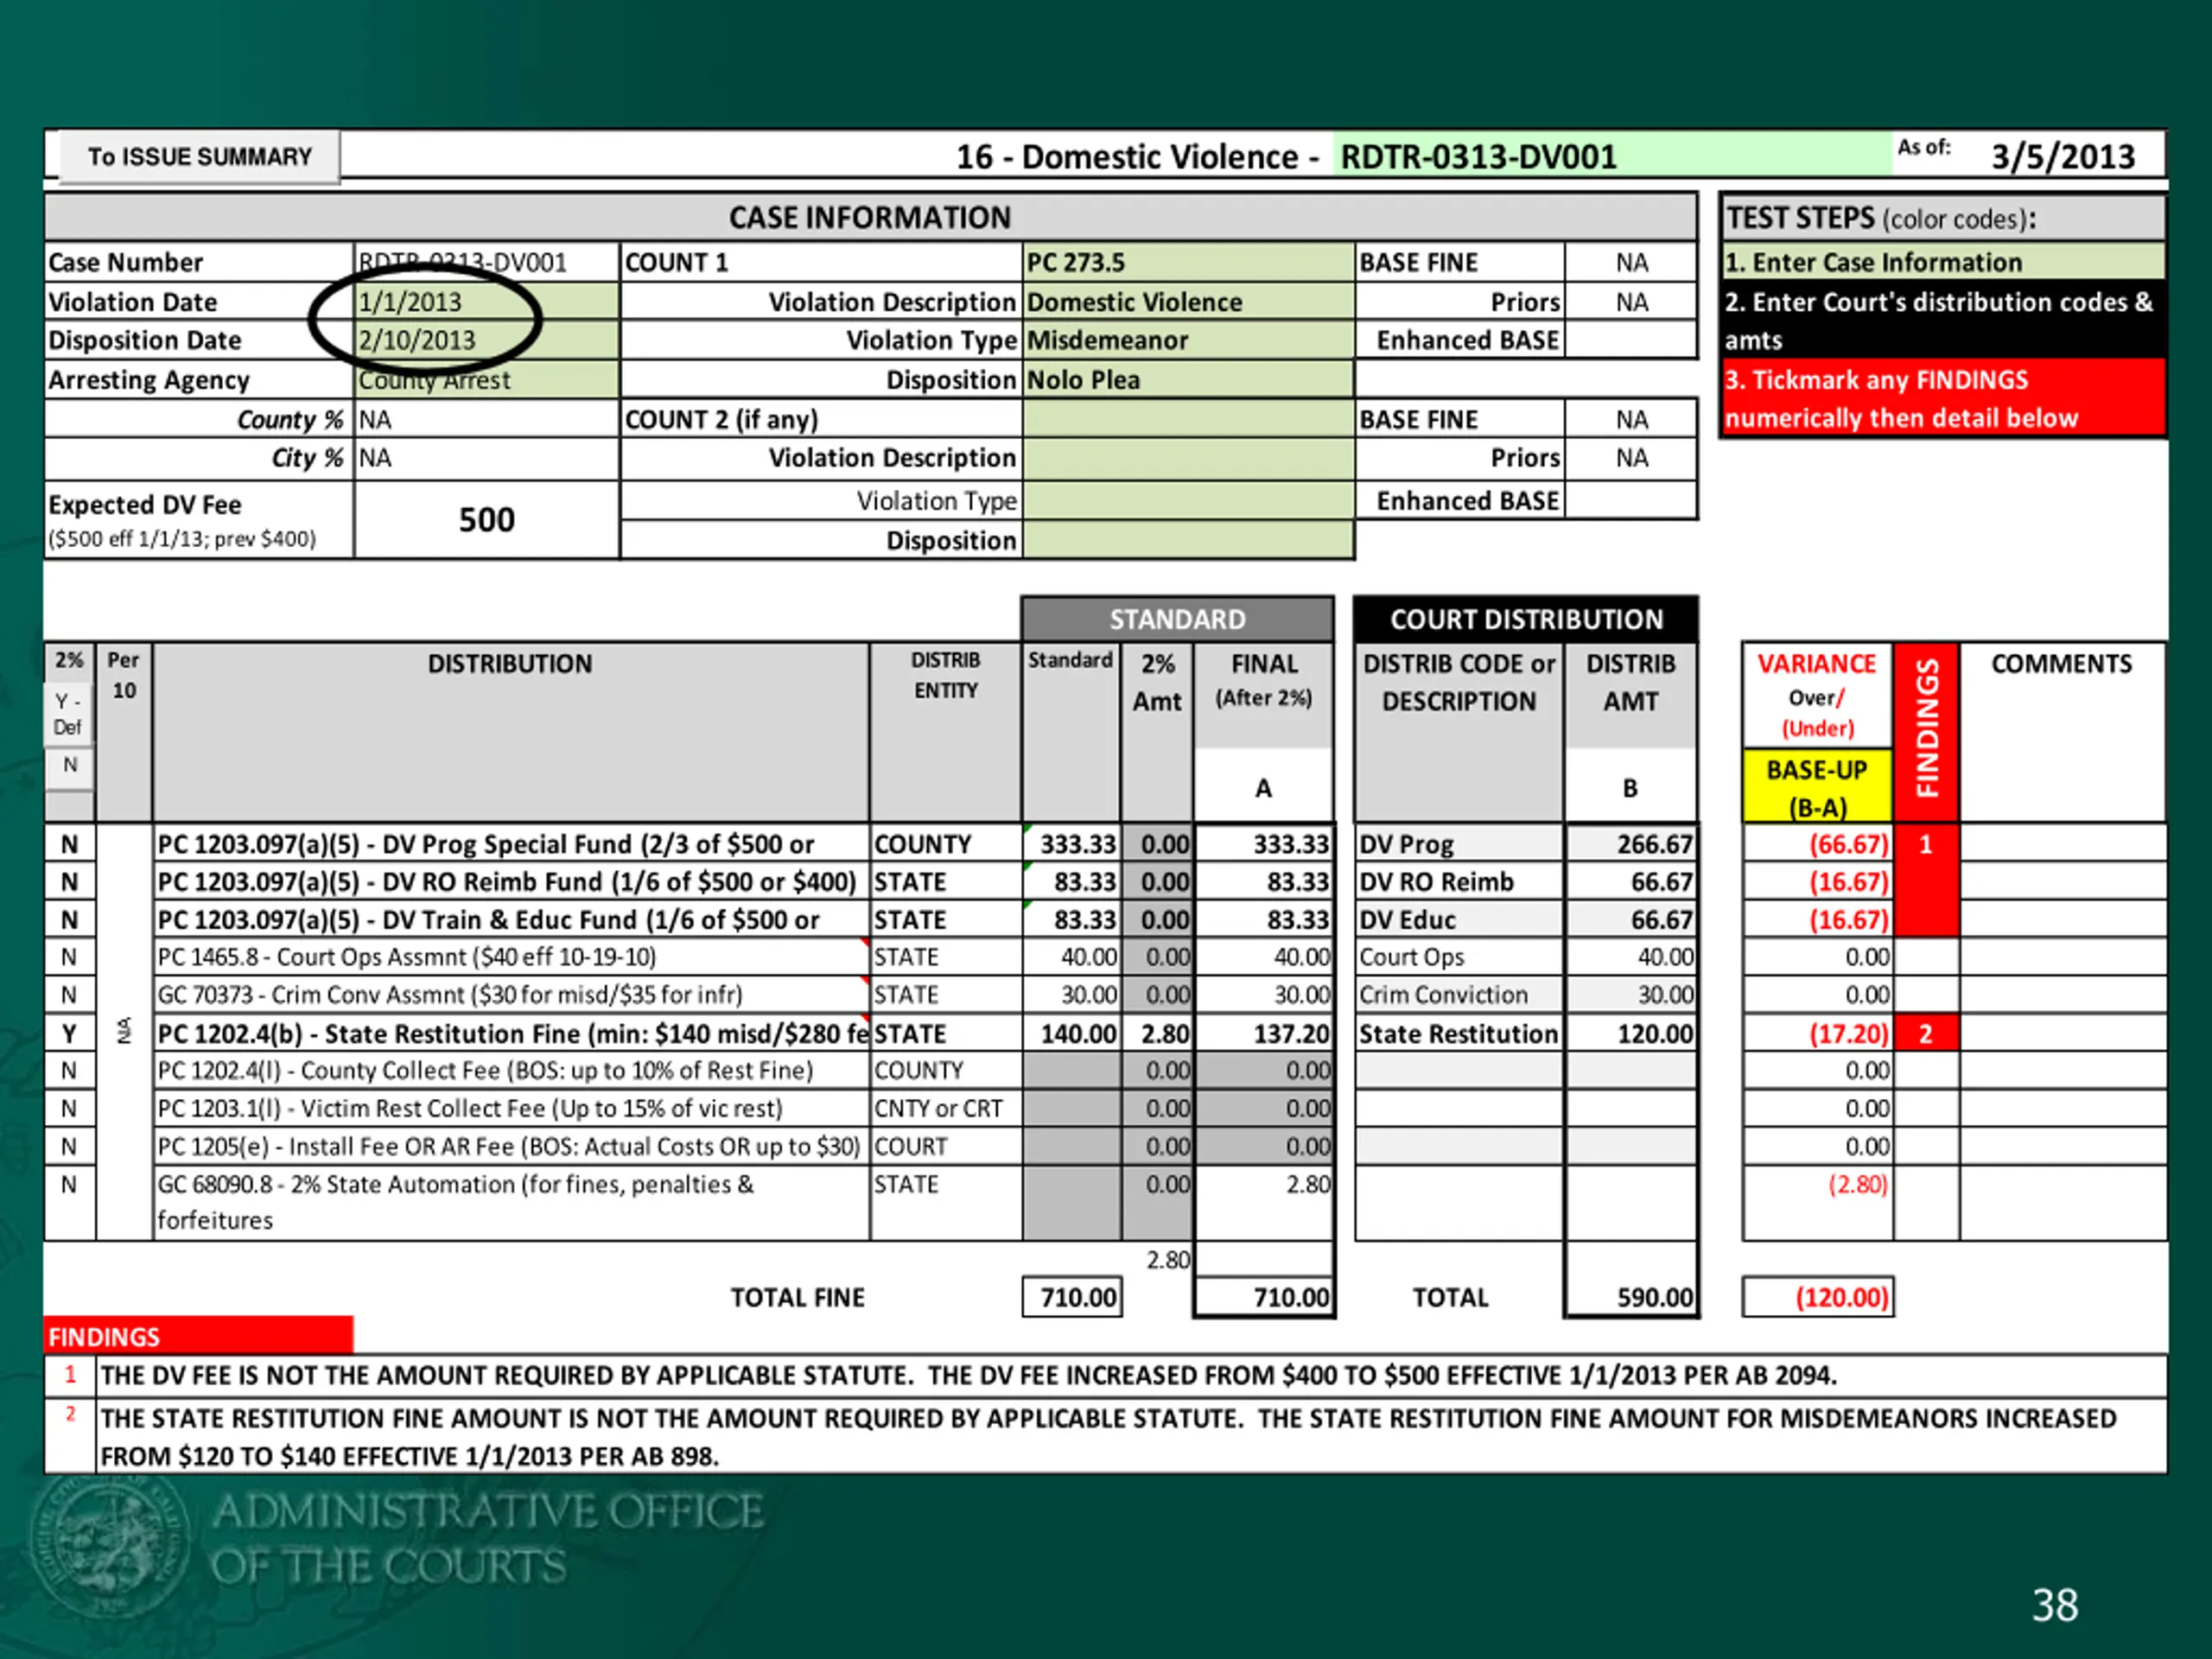Image resolution: width=2212 pixels, height=1659 pixels.
Task: Click the 120.00 State Restitution distrib amount
Action: [1631, 1033]
